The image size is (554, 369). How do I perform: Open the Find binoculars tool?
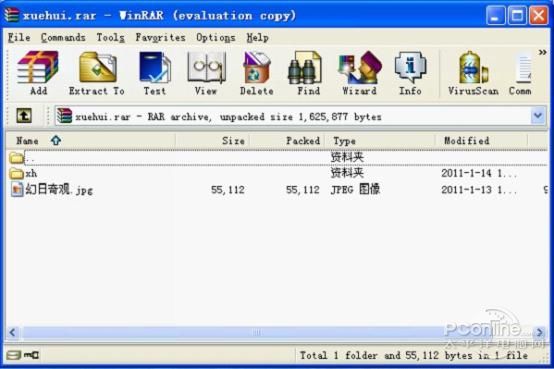(x=308, y=73)
